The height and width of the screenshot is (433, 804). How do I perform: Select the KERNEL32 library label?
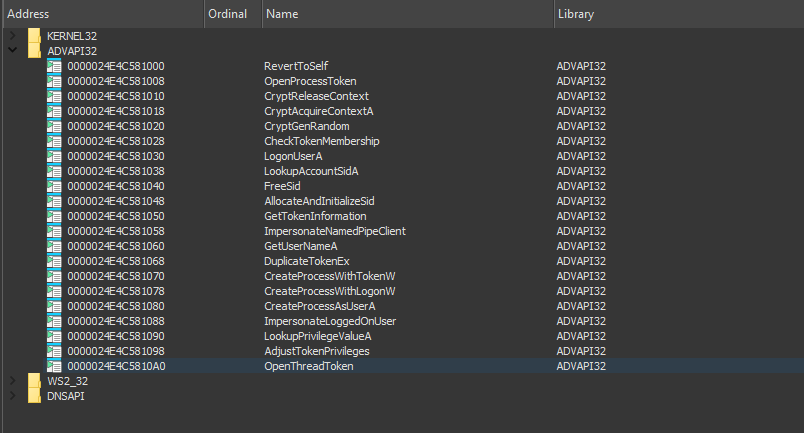tap(72, 36)
